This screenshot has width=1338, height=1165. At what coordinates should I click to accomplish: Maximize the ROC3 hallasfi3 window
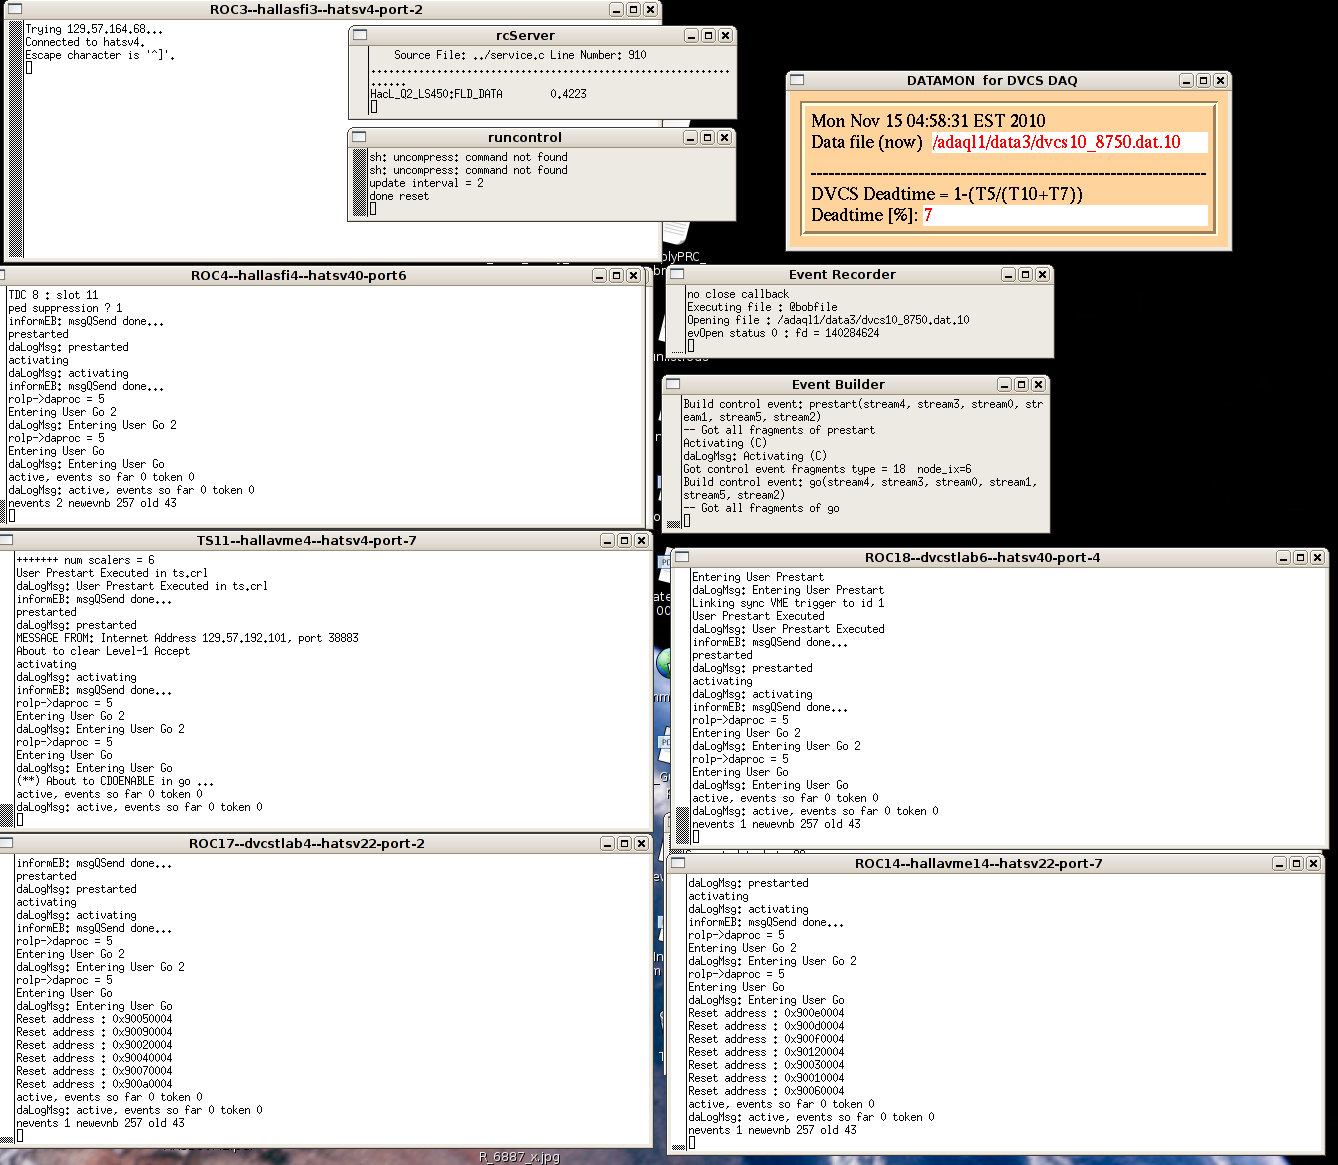(633, 9)
